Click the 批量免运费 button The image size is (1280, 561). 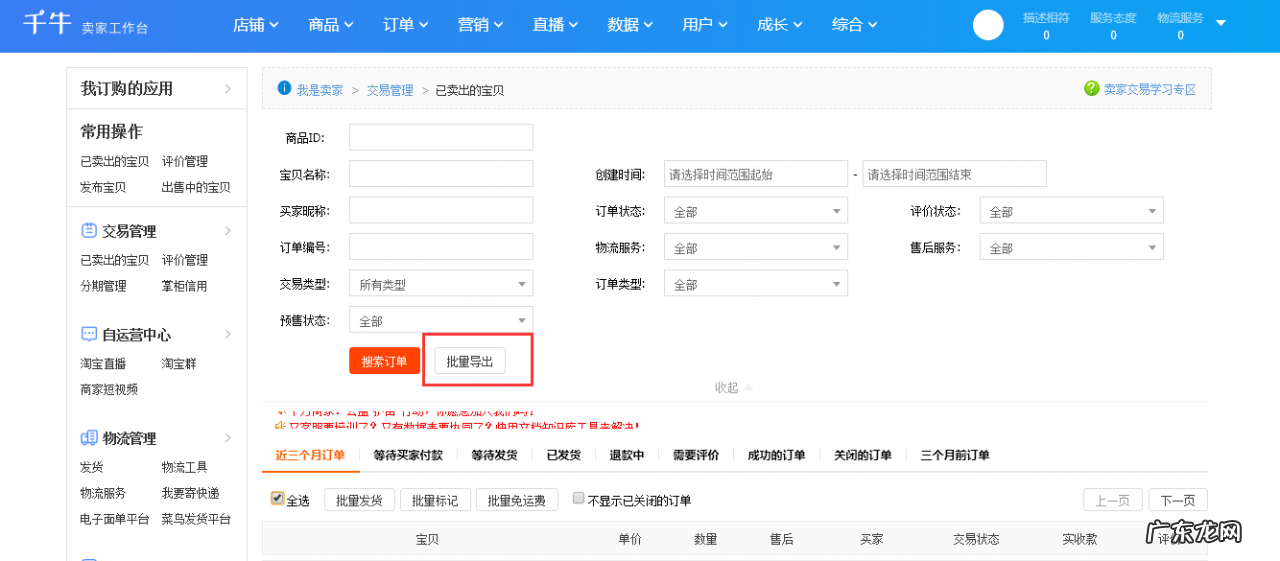[517, 500]
